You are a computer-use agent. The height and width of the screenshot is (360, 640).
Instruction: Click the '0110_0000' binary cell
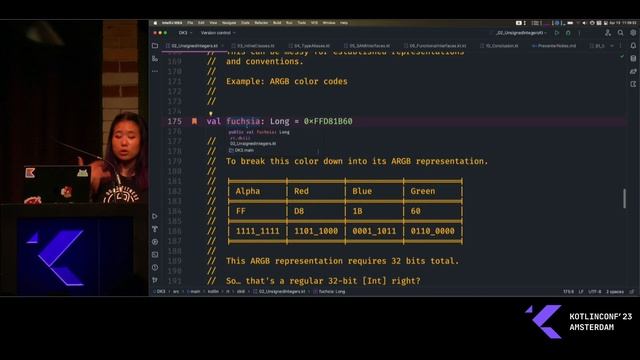(432, 231)
